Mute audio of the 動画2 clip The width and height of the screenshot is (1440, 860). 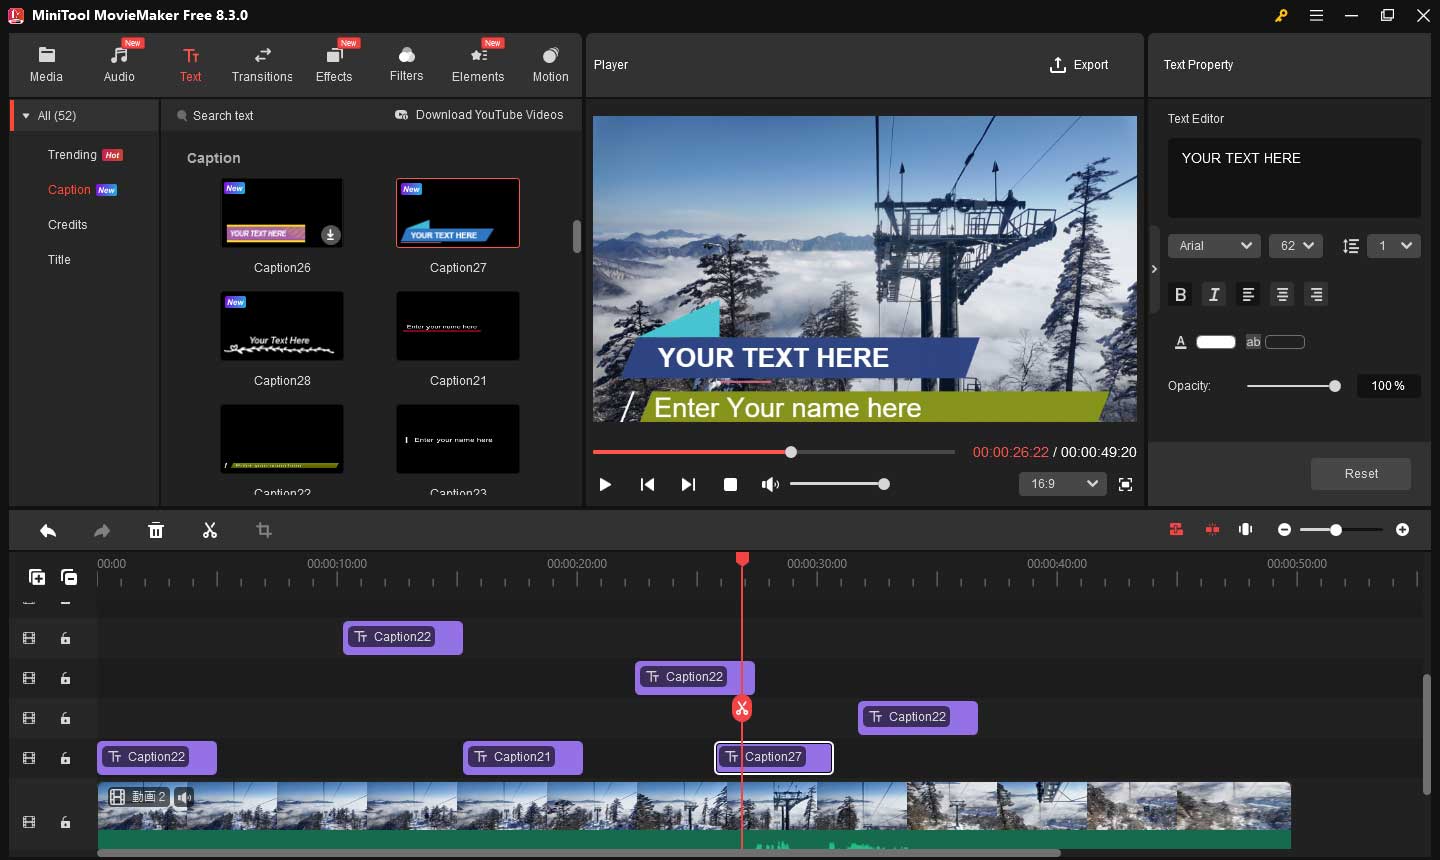click(x=184, y=797)
